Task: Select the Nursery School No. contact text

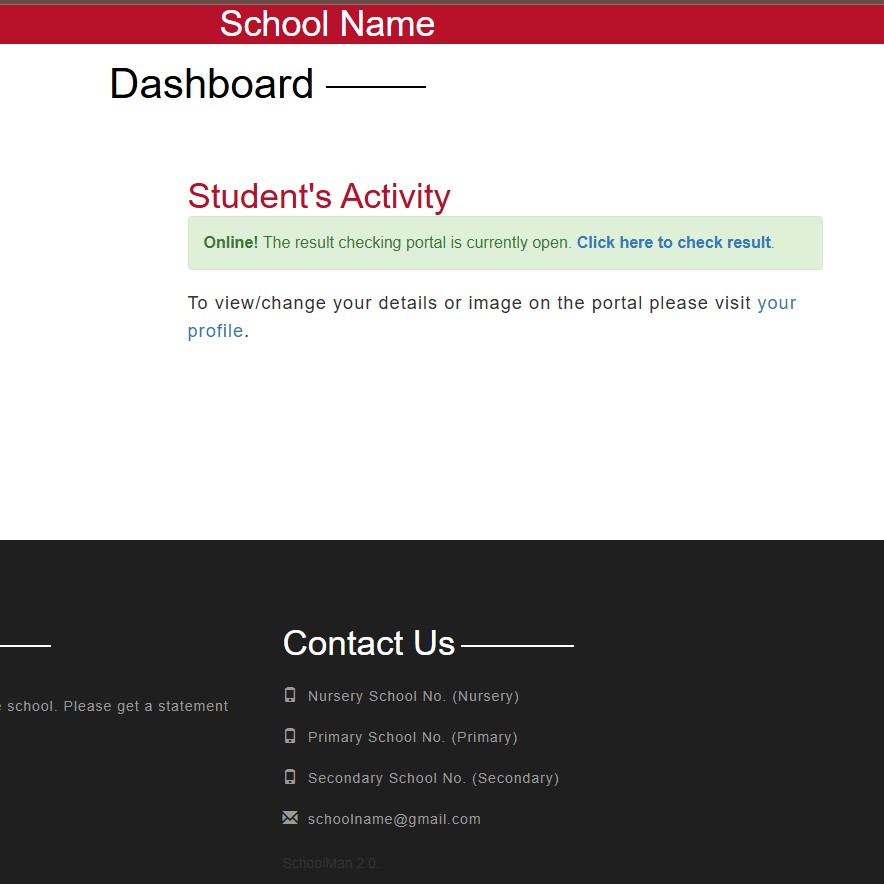Action: coord(413,696)
